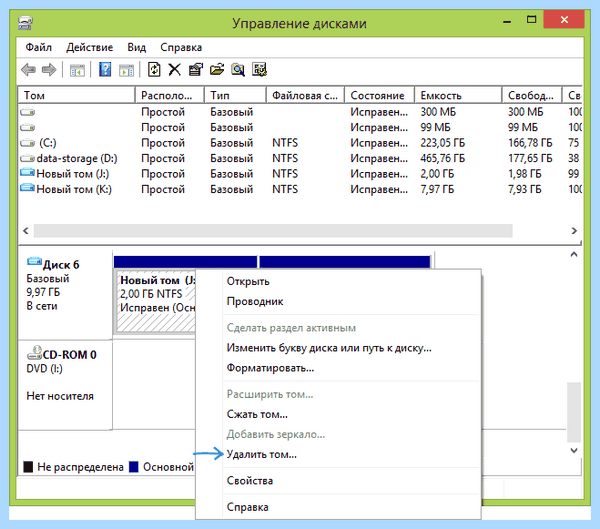This screenshot has height=529, width=600.
Task: Click the horizontal scrollbar right arrow
Action: (x=574, y=231)
